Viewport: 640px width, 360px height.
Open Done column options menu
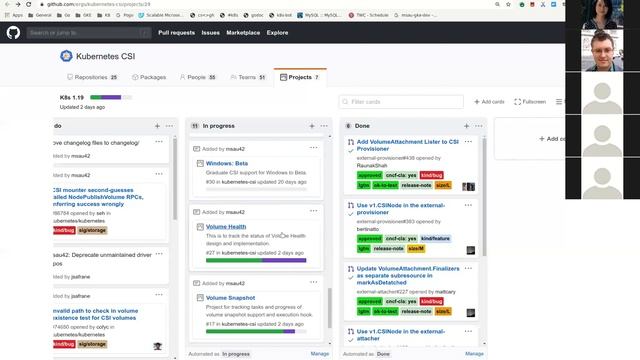click(479, 126)
